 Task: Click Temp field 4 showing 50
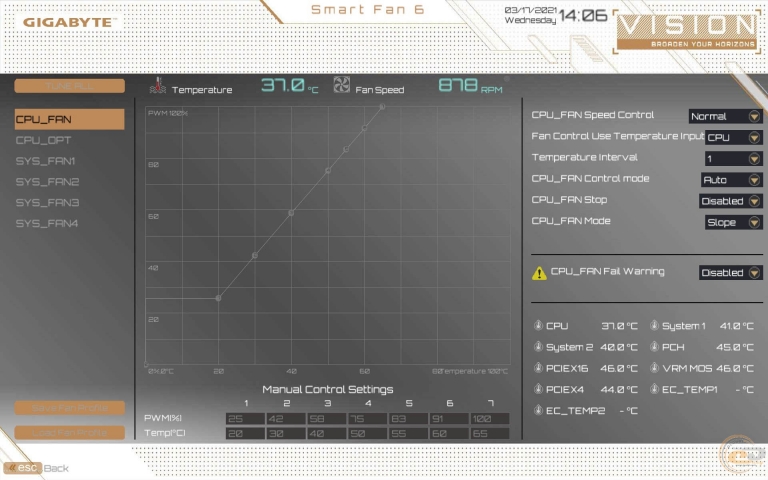[367, 433]
